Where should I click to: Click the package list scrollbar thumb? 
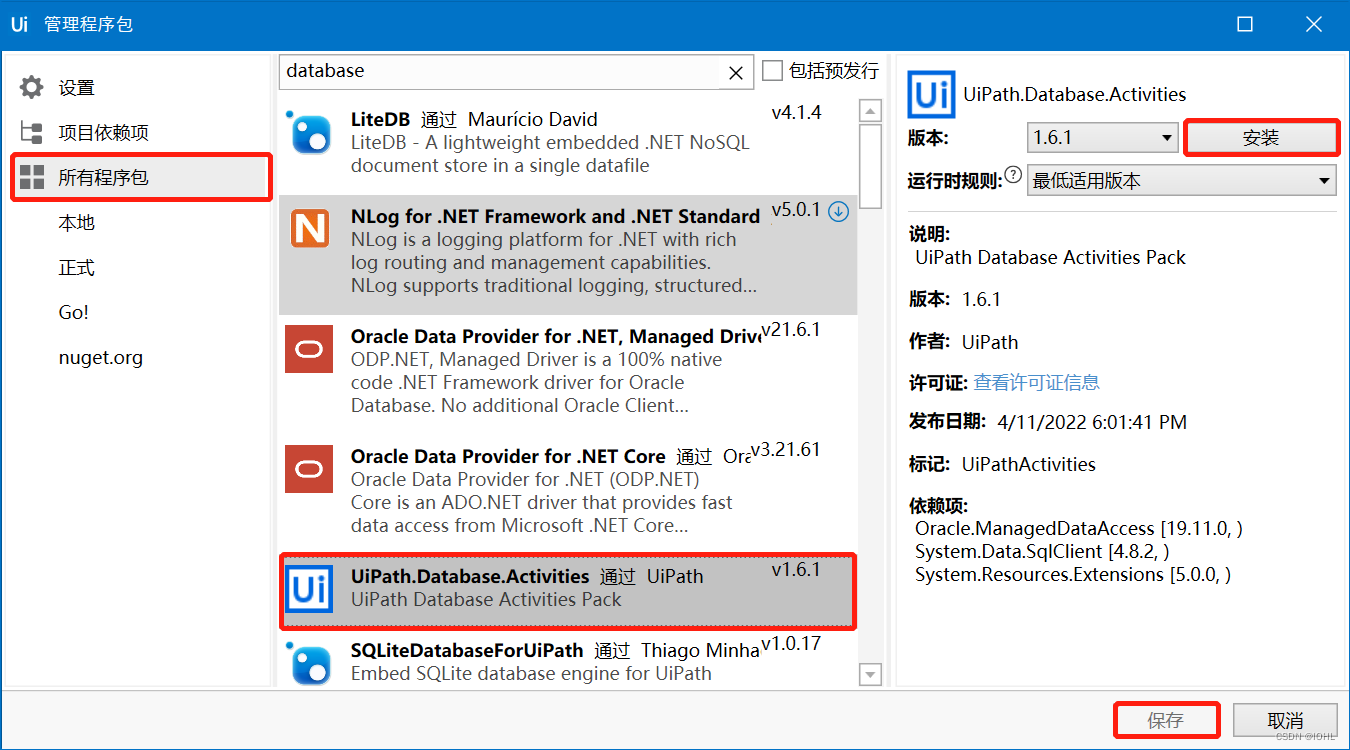870,166
